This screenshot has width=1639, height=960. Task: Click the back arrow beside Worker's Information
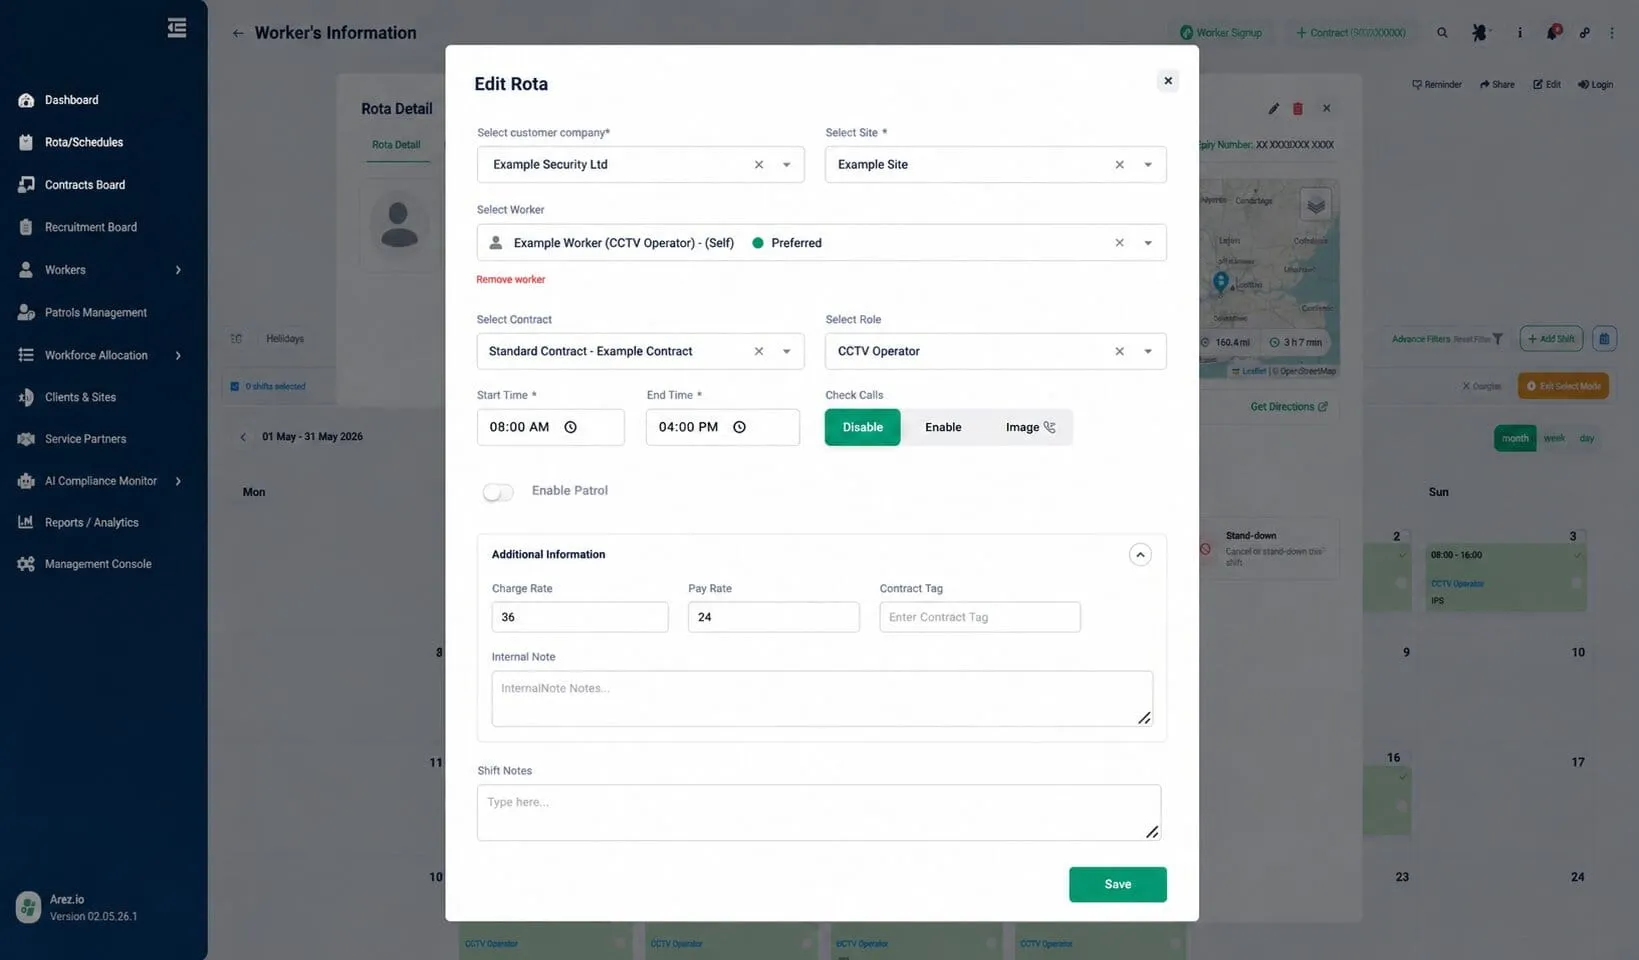coord(237,33)
